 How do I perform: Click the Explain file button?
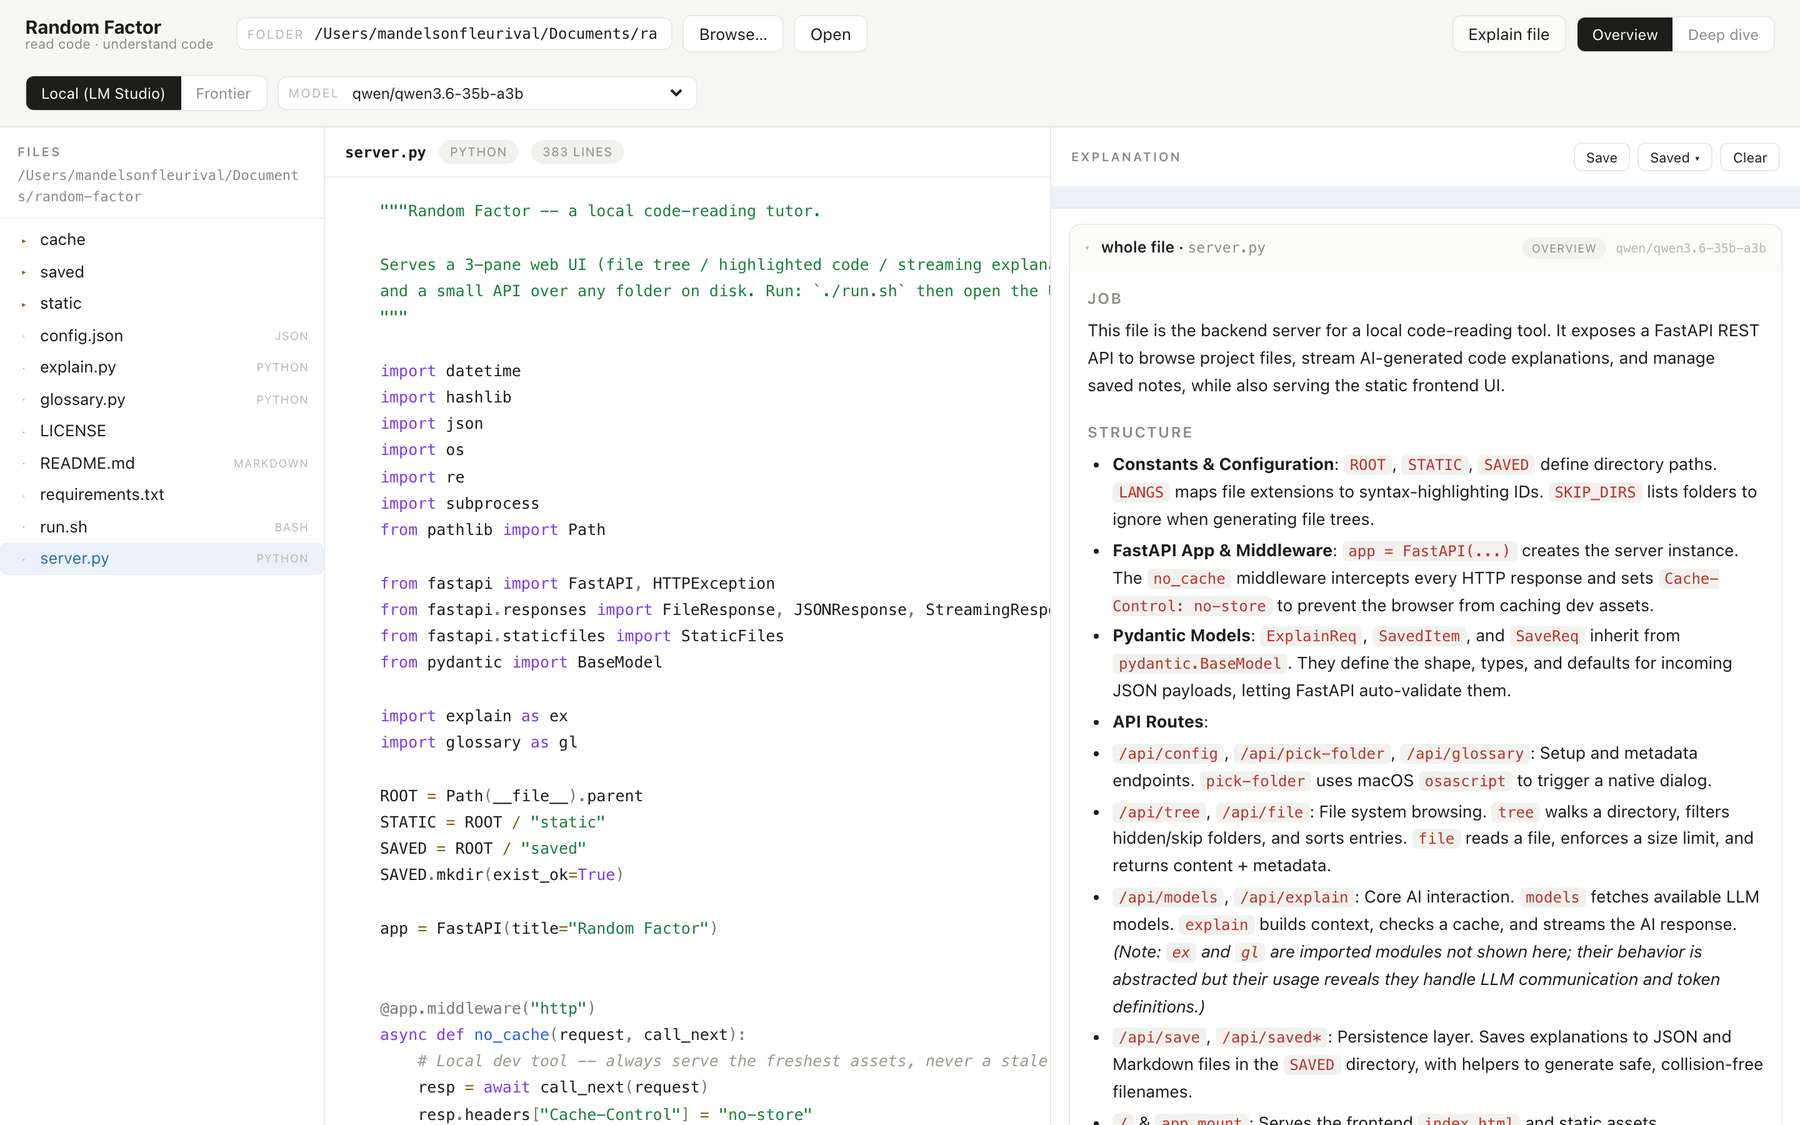click(1508, 34)
